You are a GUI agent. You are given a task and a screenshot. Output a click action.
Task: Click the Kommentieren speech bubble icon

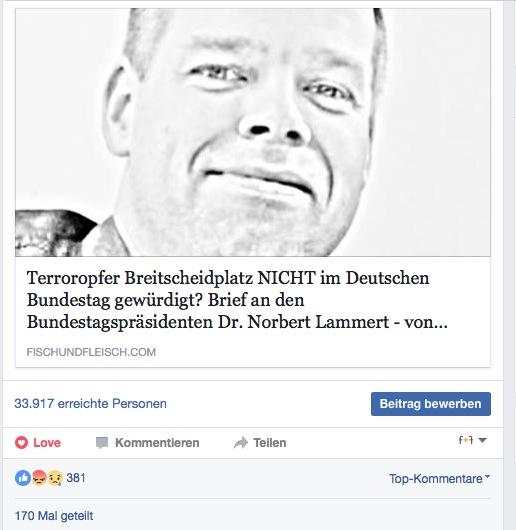[x=102, y=443]
